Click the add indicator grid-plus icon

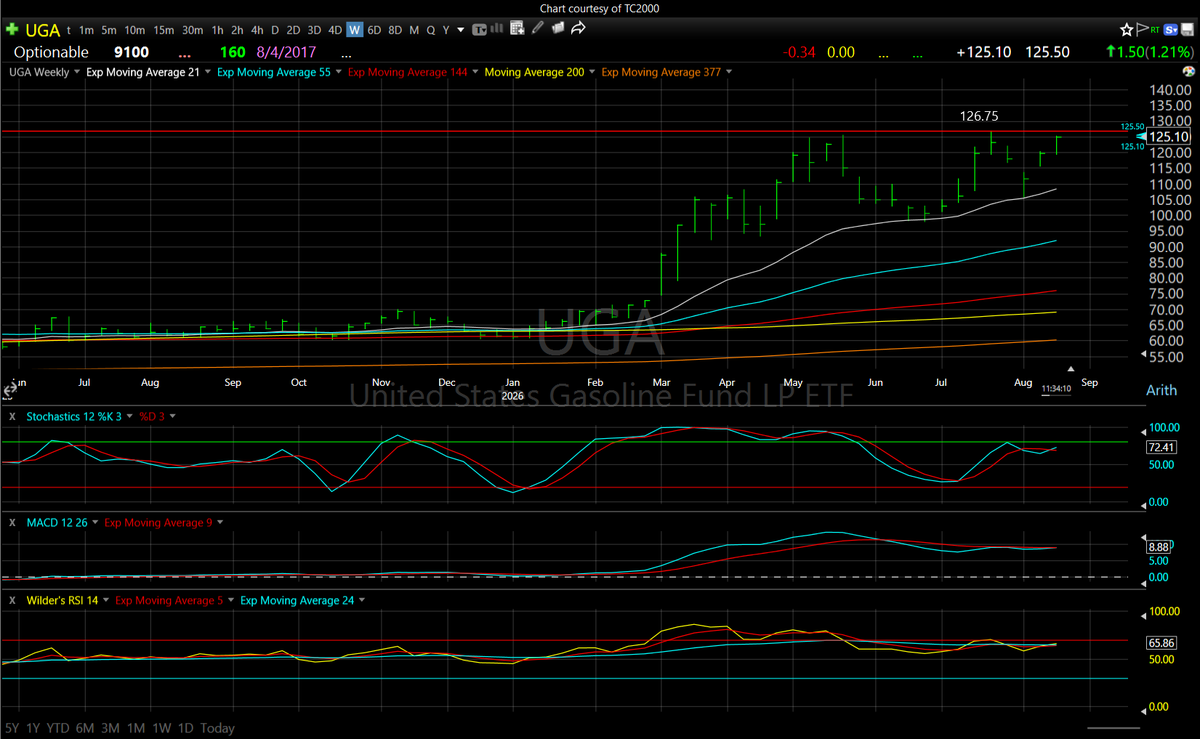(517, 30)
